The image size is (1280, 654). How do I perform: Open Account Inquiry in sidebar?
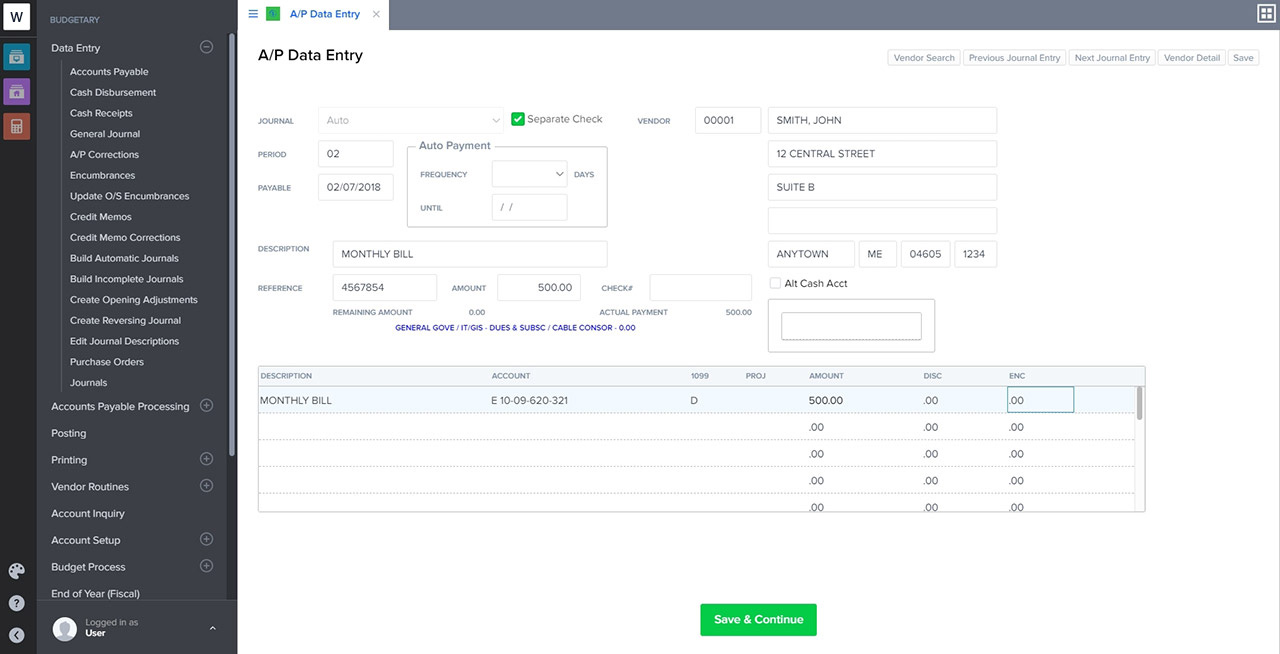pos(88,513)
